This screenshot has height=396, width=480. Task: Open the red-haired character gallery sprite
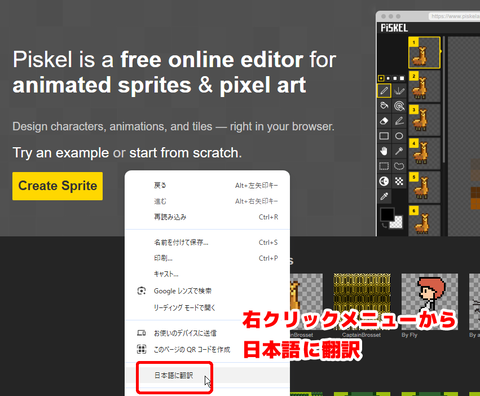click(430, 302)
